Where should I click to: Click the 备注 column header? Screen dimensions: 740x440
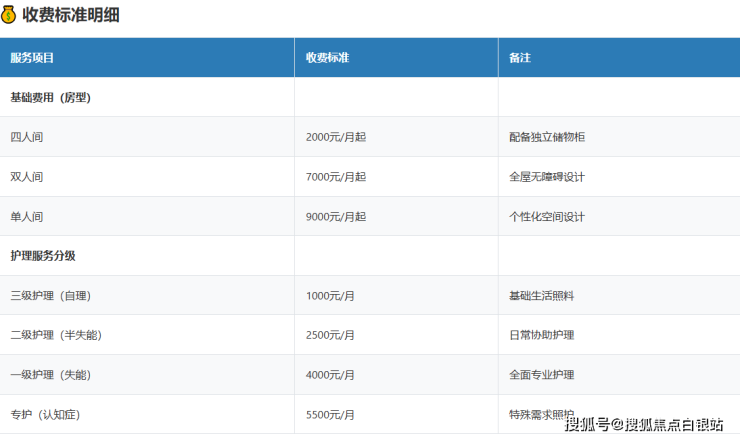519,58
